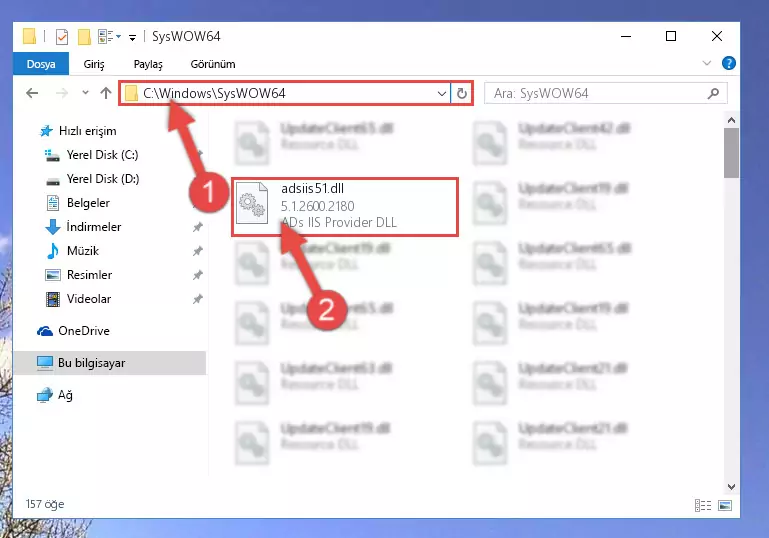This screenshot has width=769, height=538.
Task: Expand the ribbon with the chevron
Action: click(x=707, y=63)
